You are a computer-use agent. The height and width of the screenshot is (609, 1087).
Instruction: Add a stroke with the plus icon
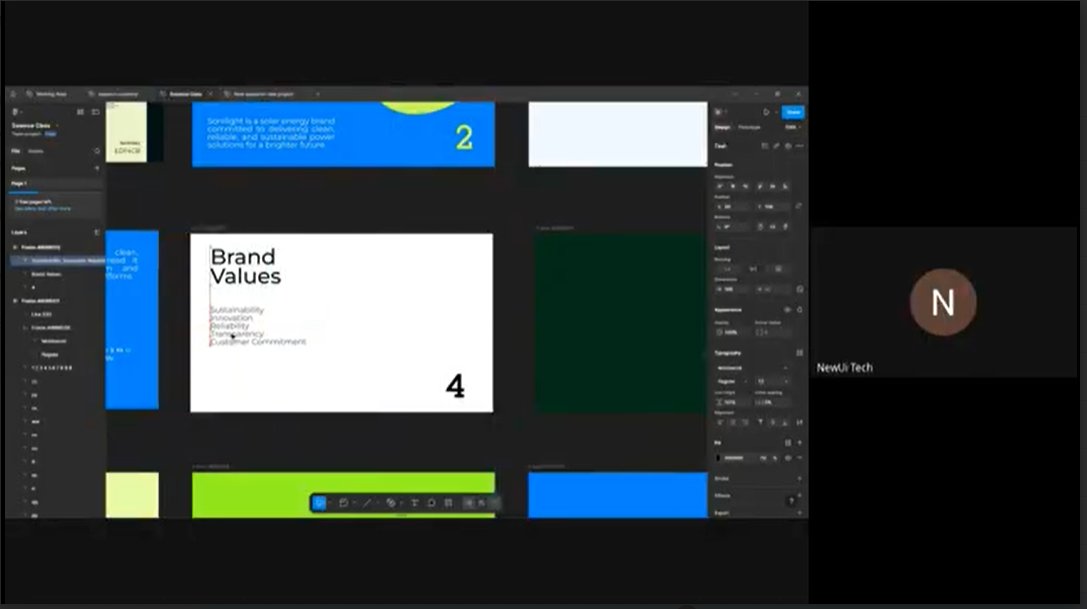click(799, 479)
